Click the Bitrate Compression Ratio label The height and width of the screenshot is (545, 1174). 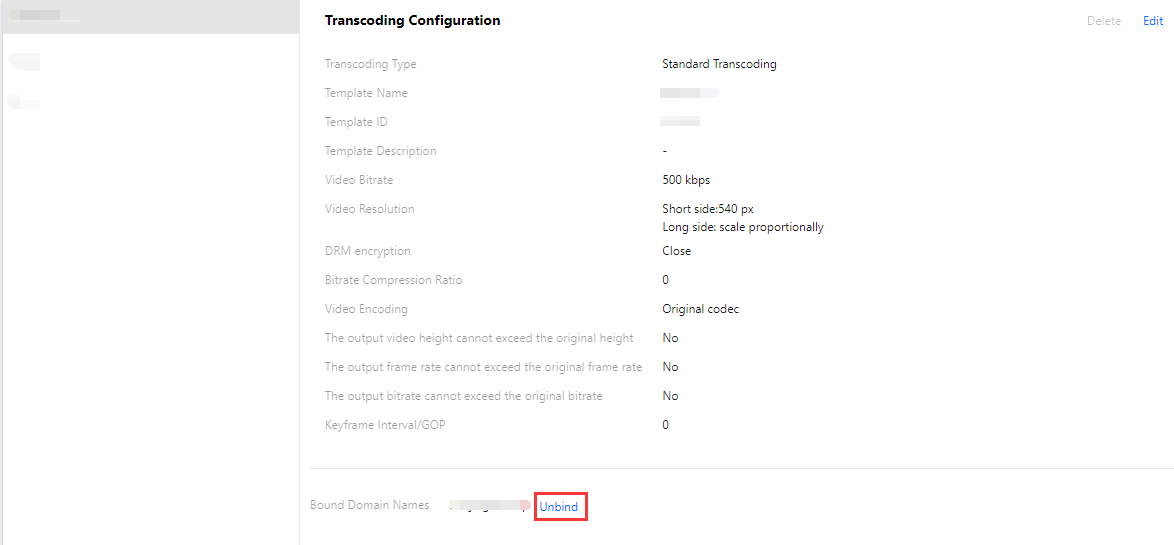[x=393, y=280]
